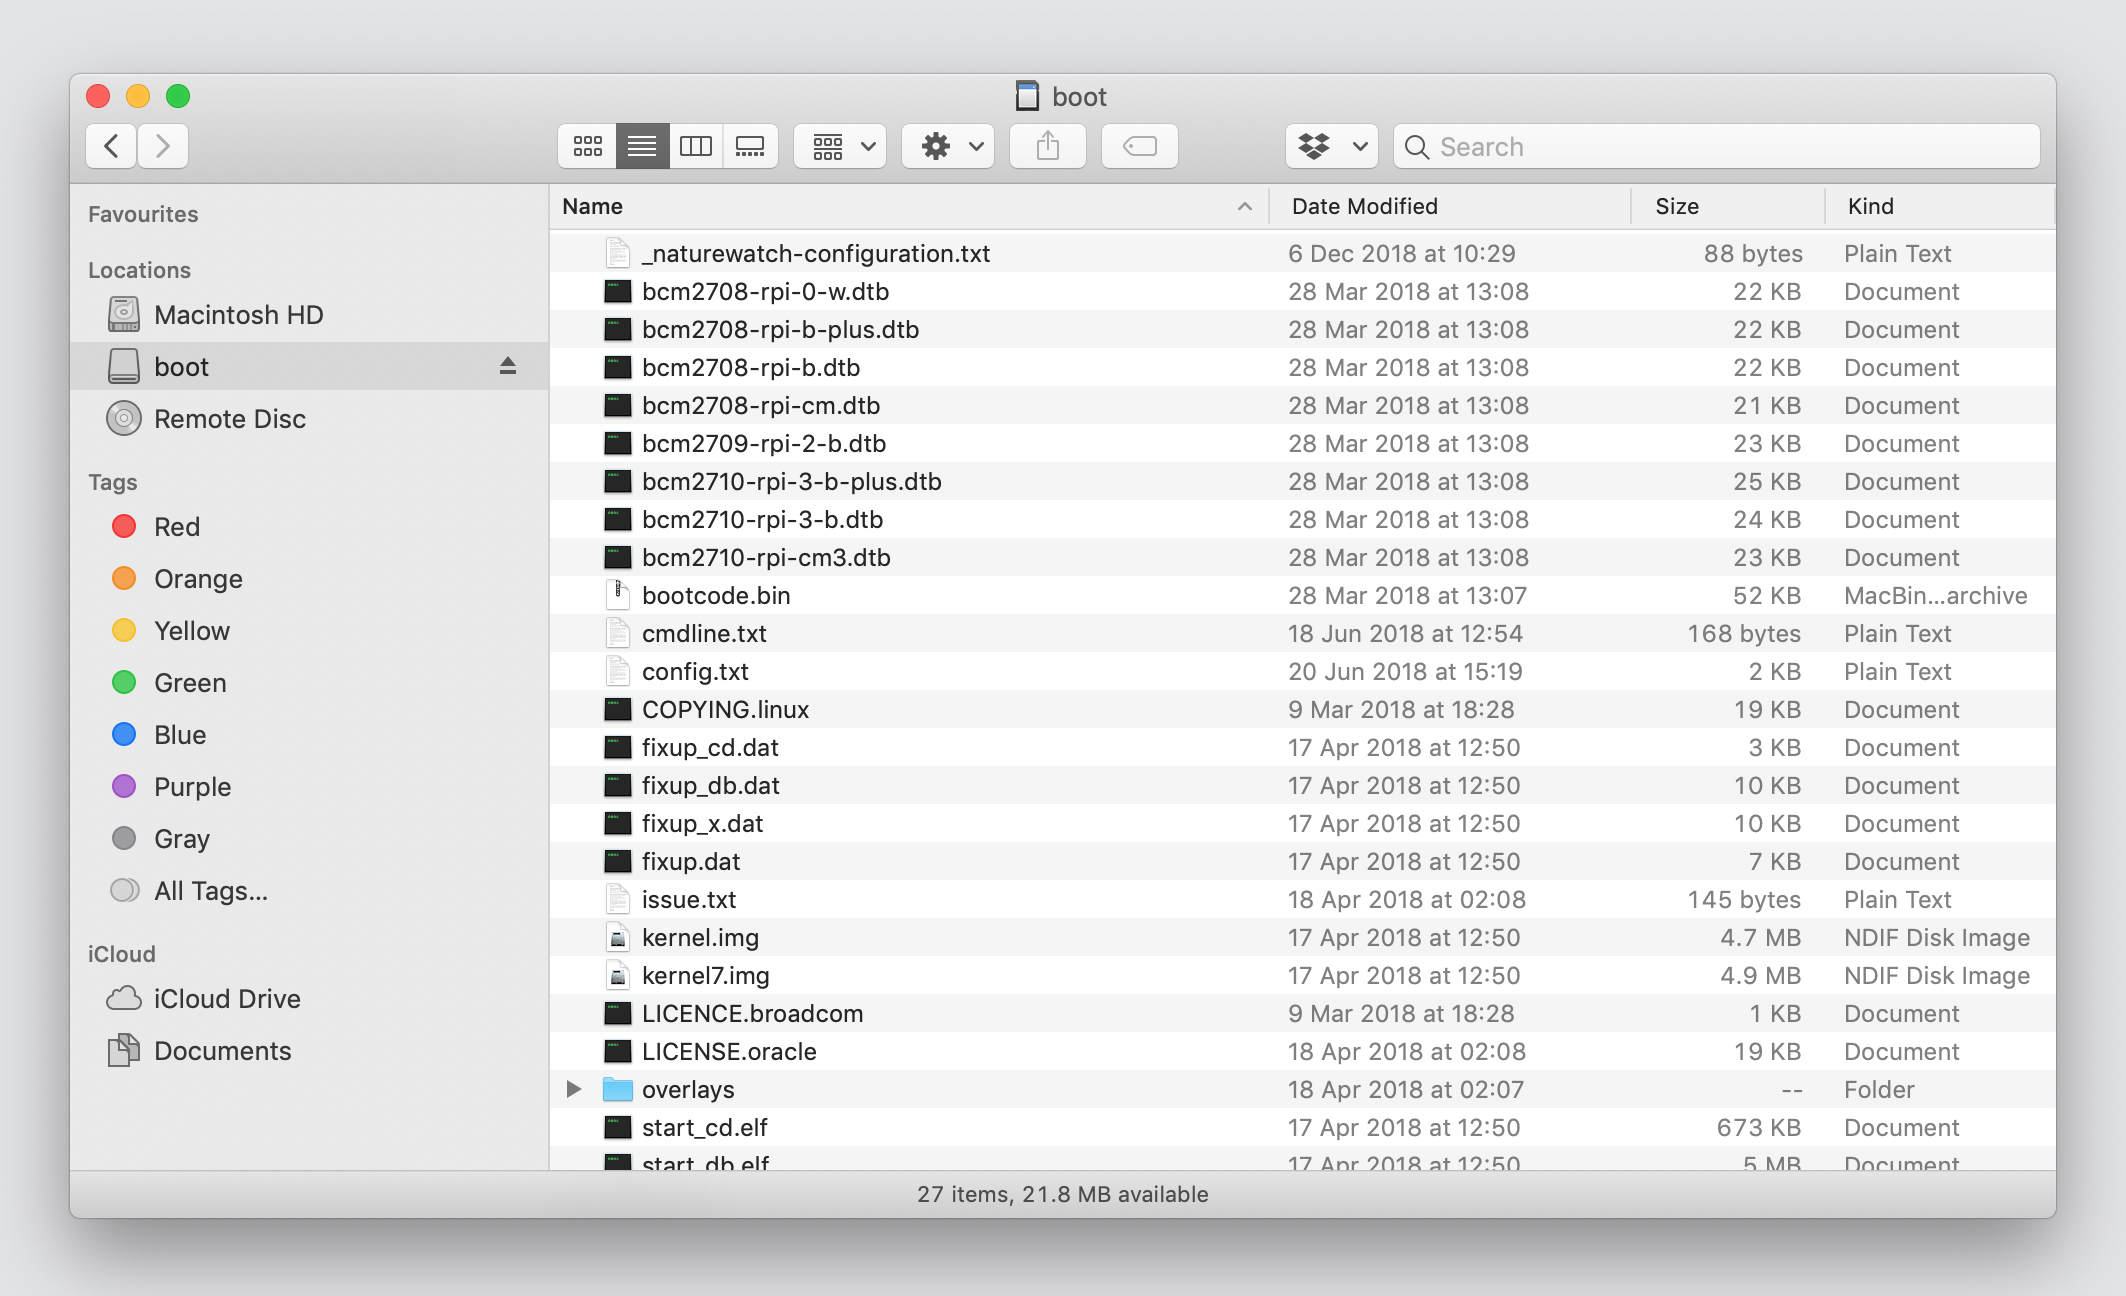The image size is (2126, 1296).
Task: Select the LICENSE.oracle file icon
Action: point(618,1051)
